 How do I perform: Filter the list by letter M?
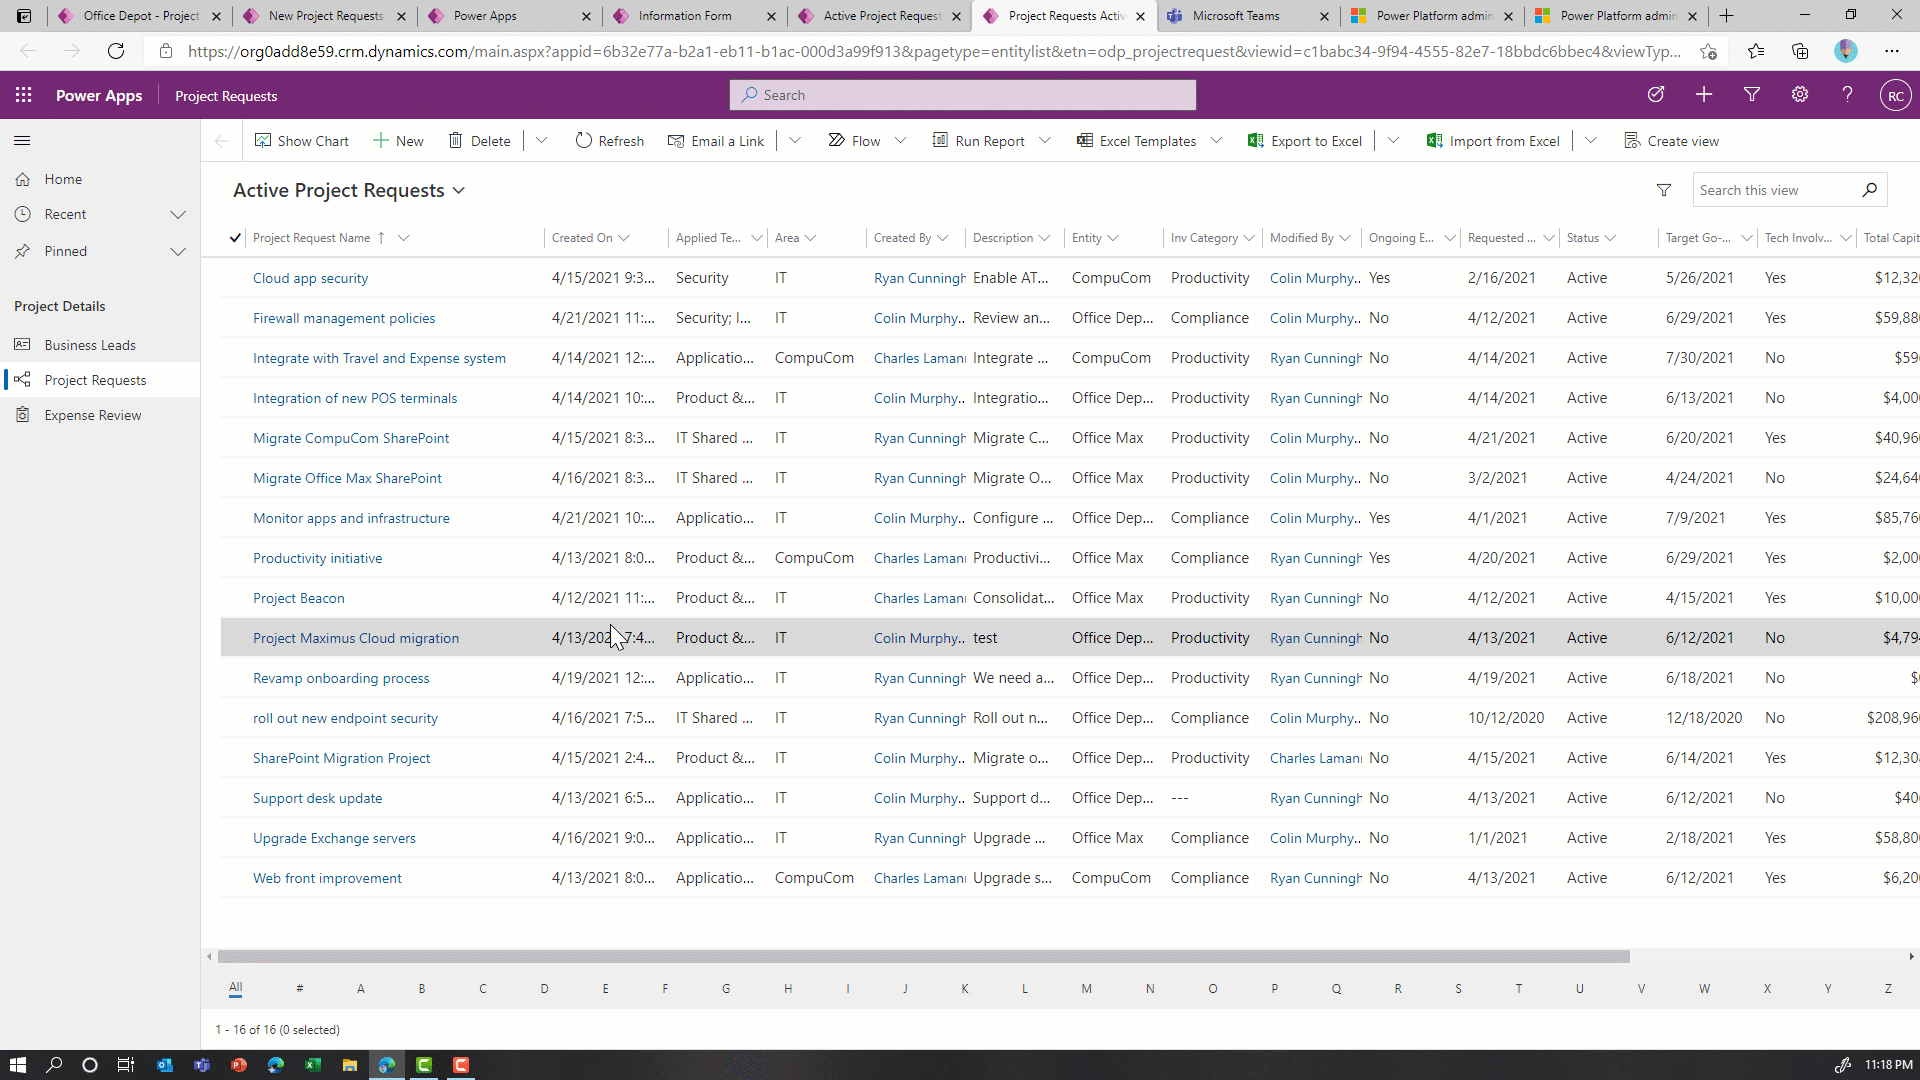tap(1086, 988)
